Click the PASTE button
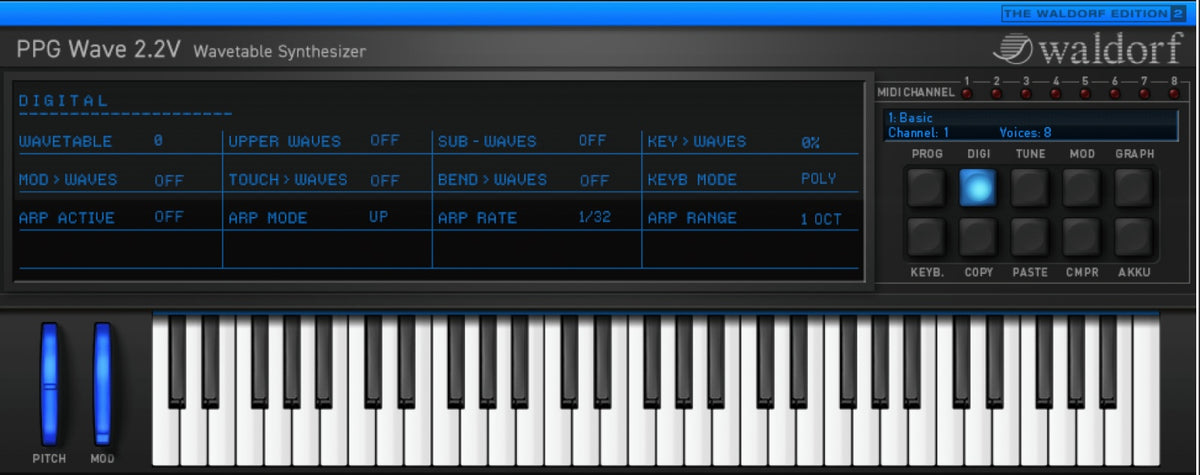The image size is (1200, 475). tap(1030, 237)
